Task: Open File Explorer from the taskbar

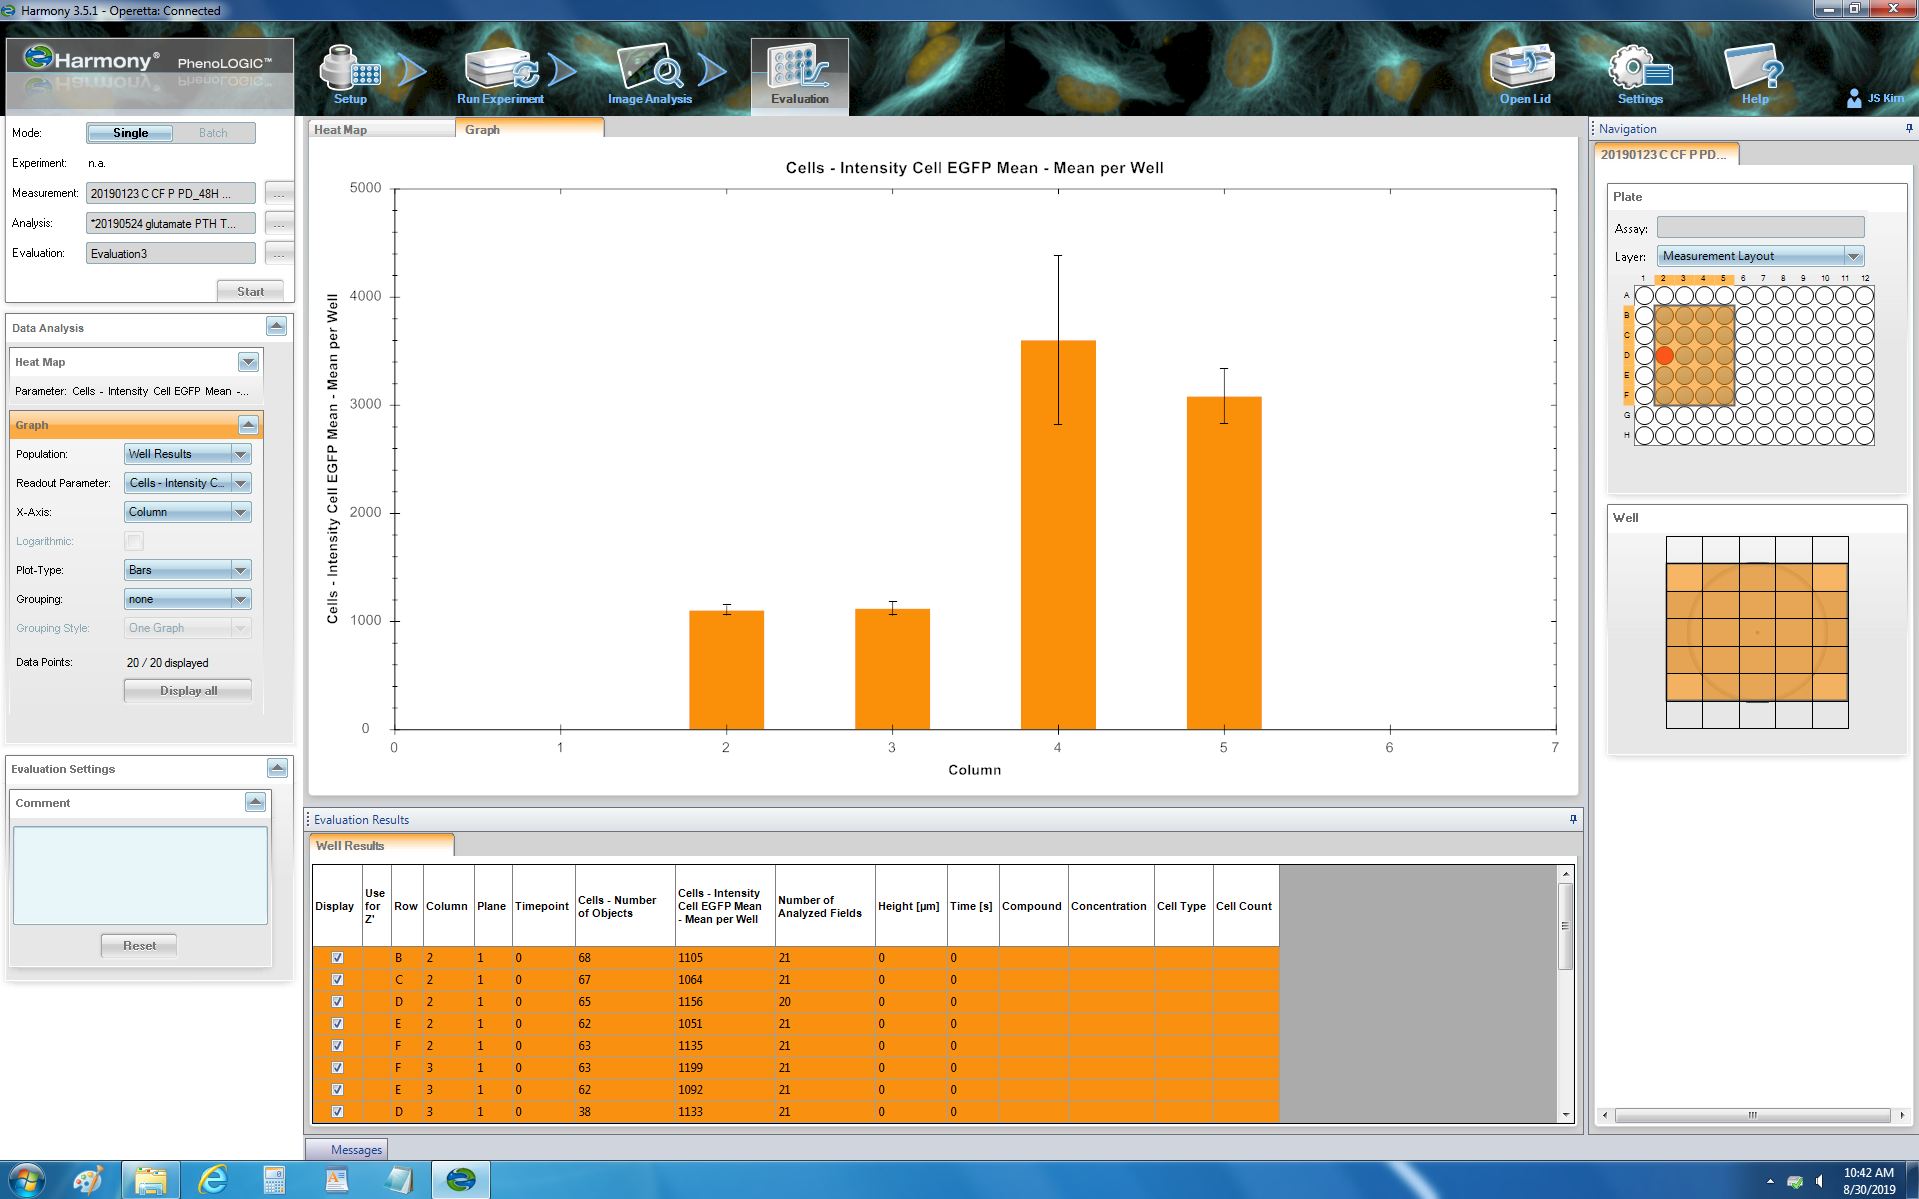Action: pyautogui.click(x=151, y=1180)
